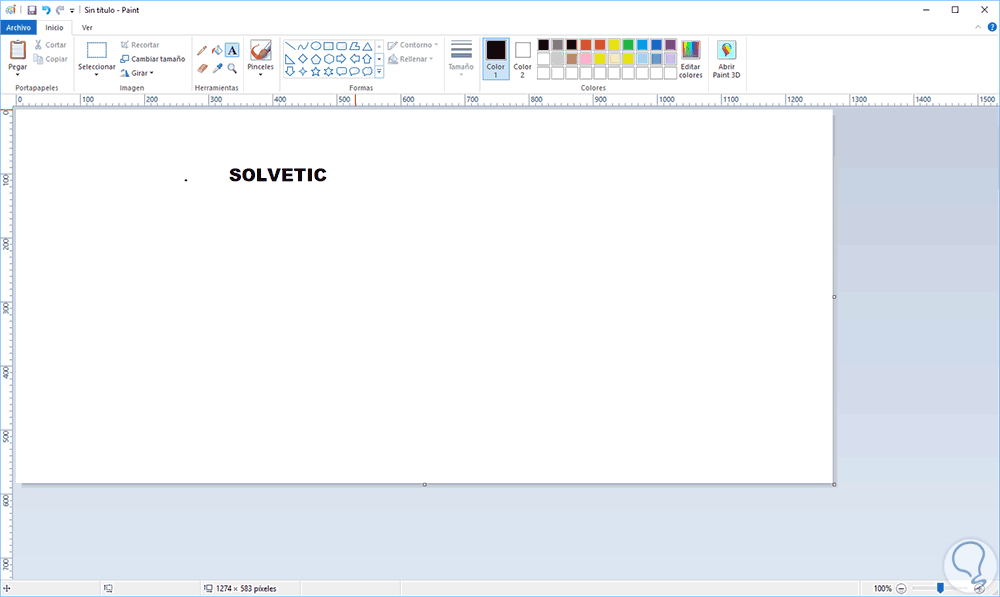Select the Color picker eyedropper tool
The height and width of the screenshot is (597, 1000).
[217, 68]
